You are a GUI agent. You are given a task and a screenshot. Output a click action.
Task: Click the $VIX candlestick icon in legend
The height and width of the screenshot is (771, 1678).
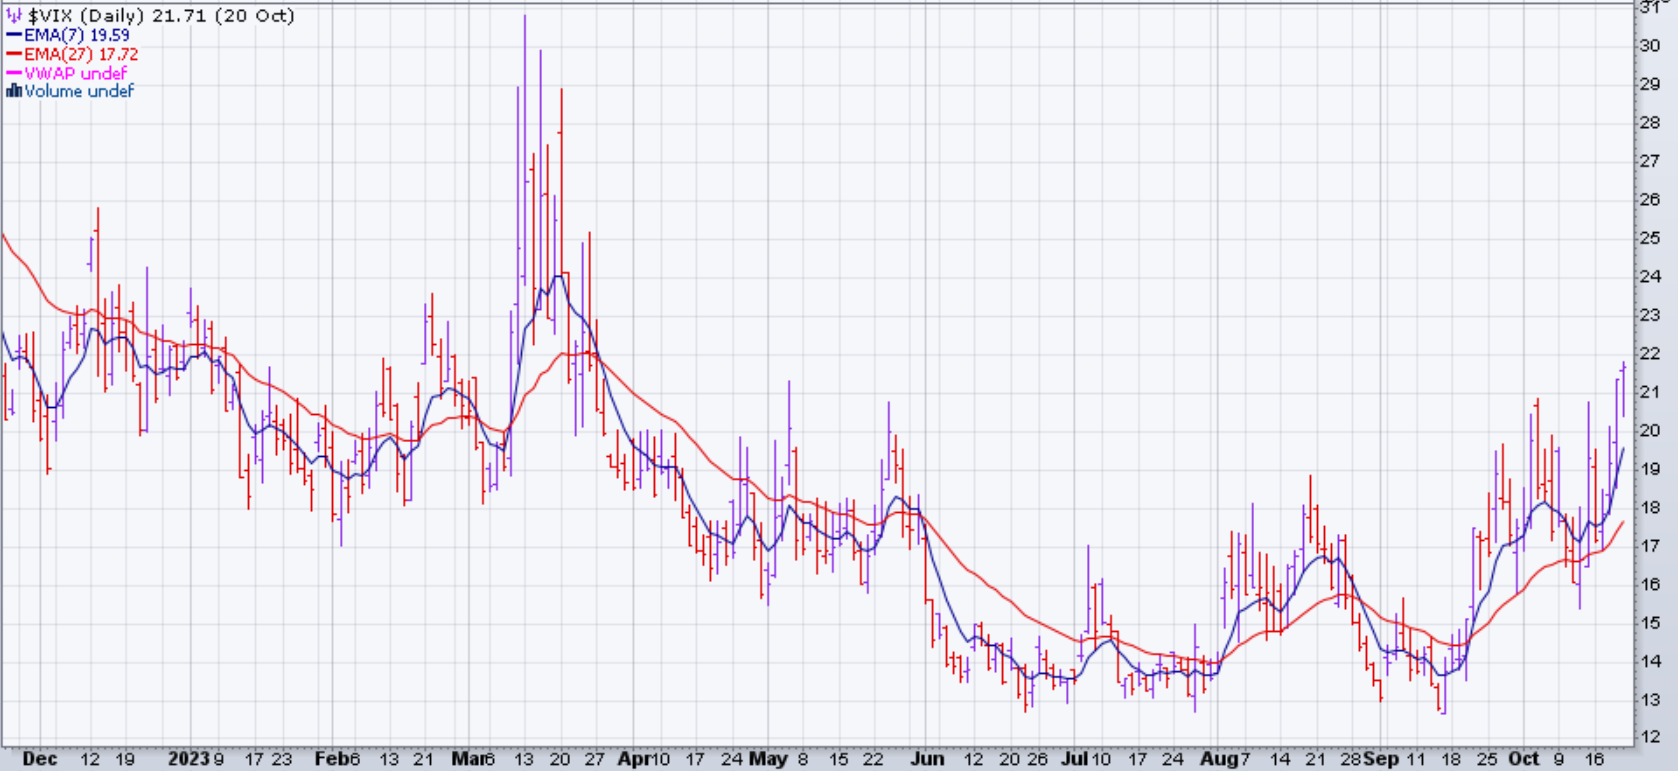[14, 16]
